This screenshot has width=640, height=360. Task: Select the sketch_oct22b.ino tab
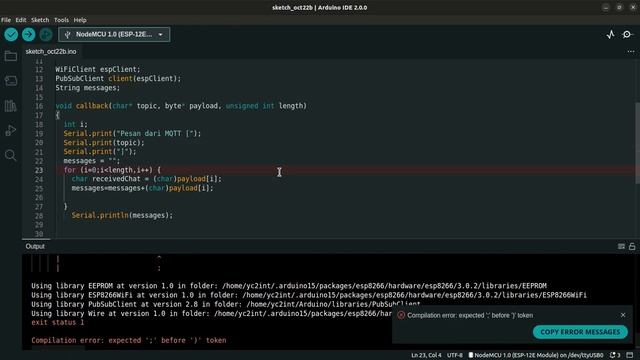51,51
